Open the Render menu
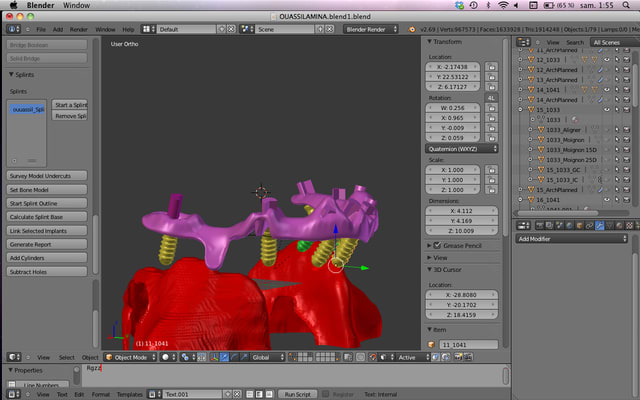The width and height of the screenshot is (640, 400). [81, 29]
